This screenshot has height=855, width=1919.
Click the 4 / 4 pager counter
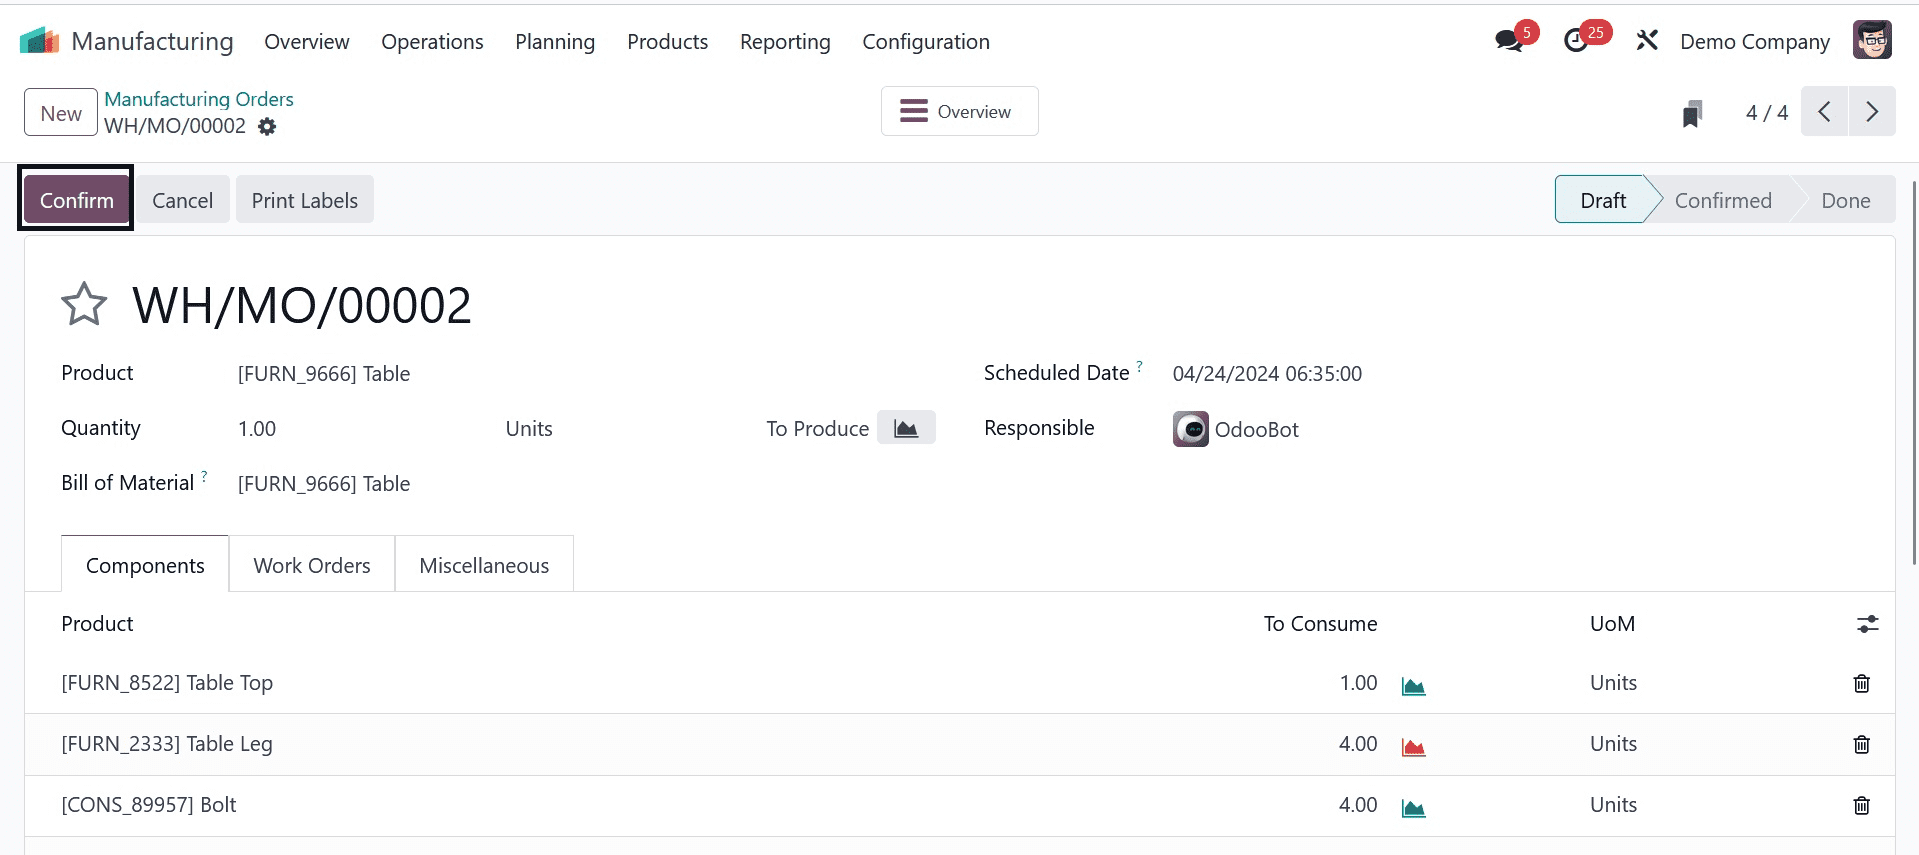point(1766,113)
